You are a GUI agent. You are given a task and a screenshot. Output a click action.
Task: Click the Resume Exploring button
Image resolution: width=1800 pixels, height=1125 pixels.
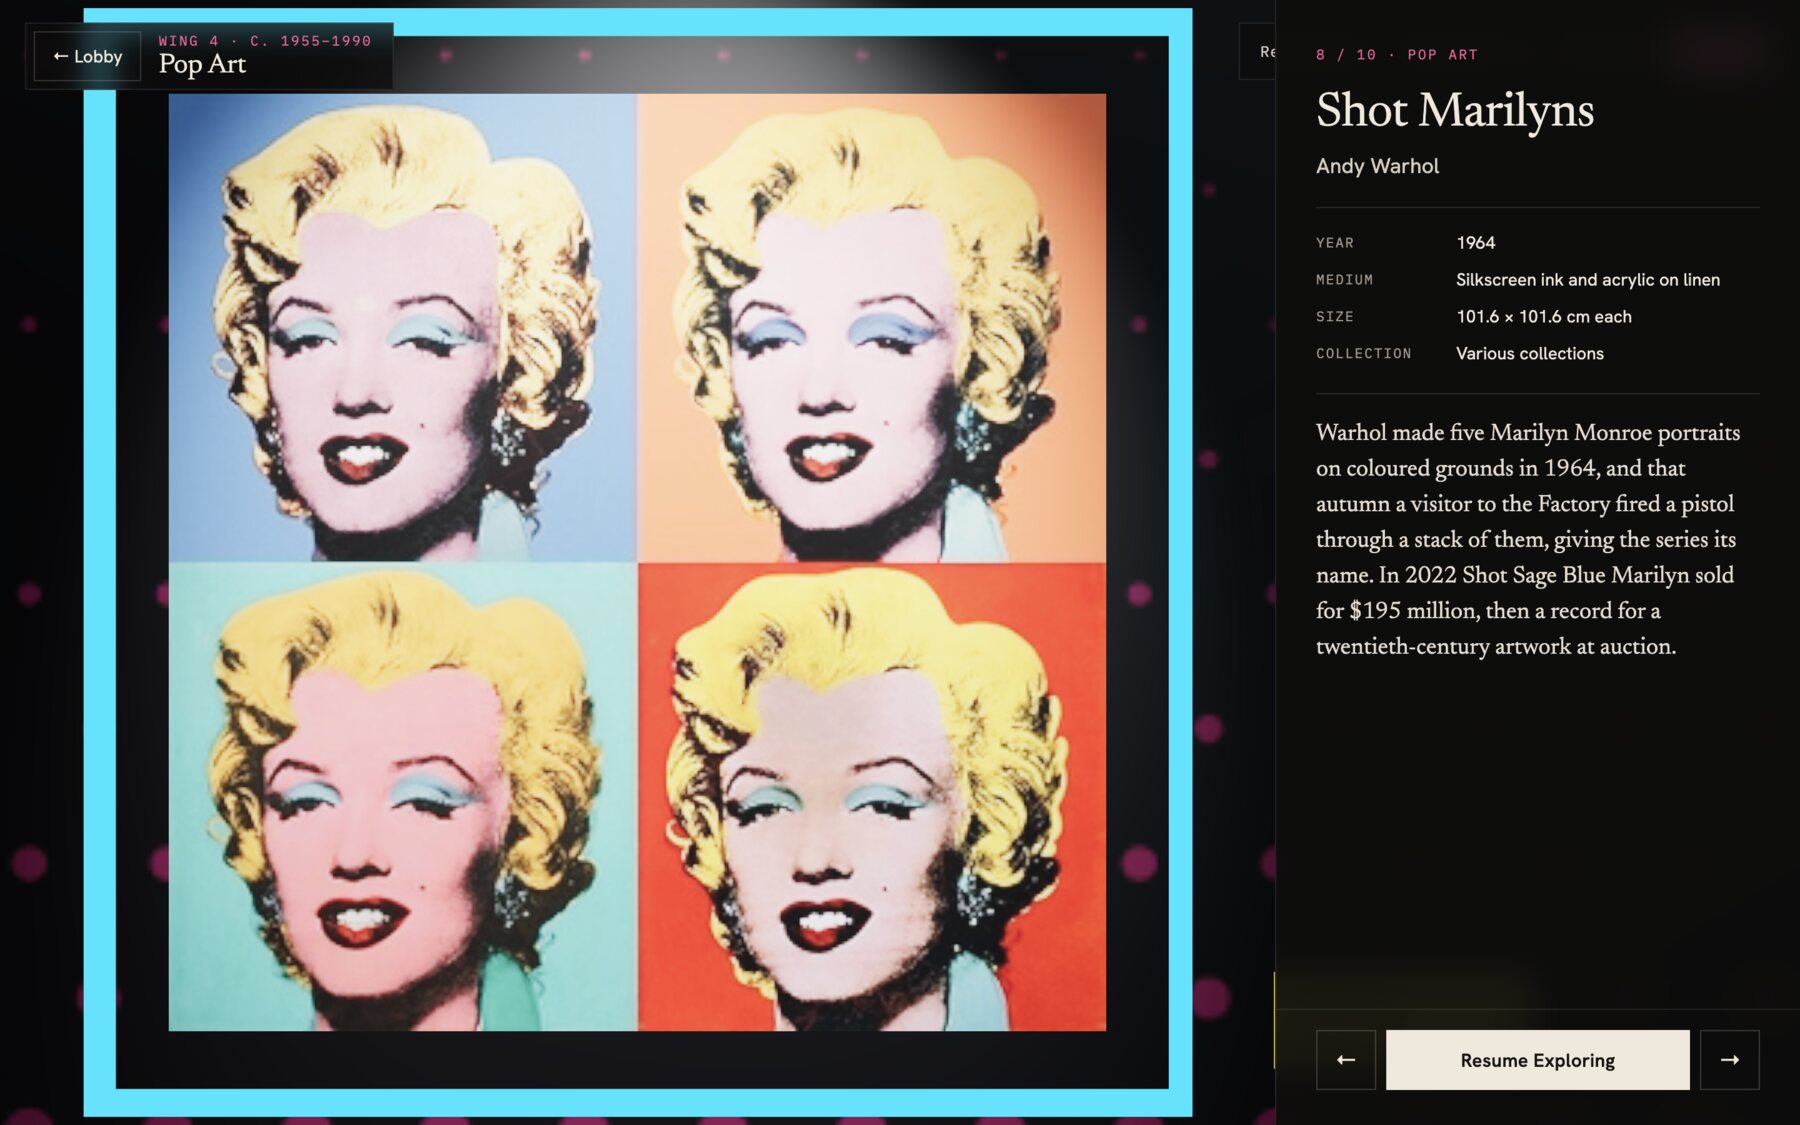[x=1538, y=1060]
